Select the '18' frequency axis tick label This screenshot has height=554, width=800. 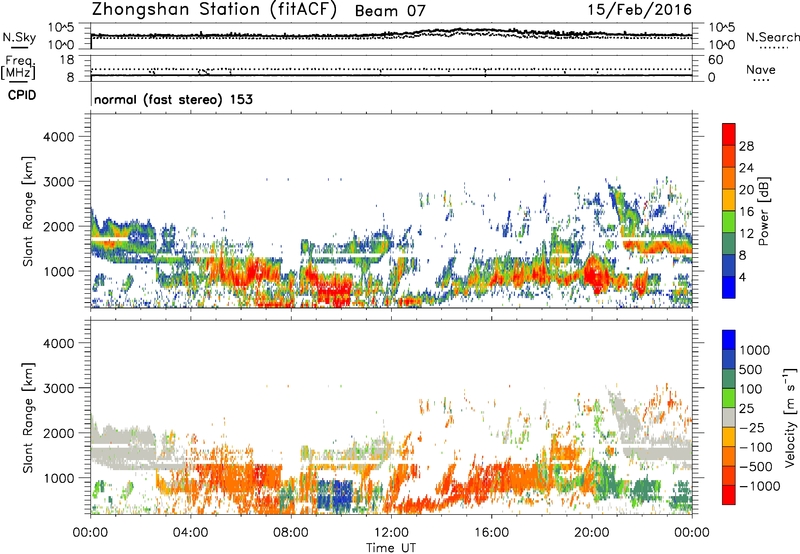(67, 60)
